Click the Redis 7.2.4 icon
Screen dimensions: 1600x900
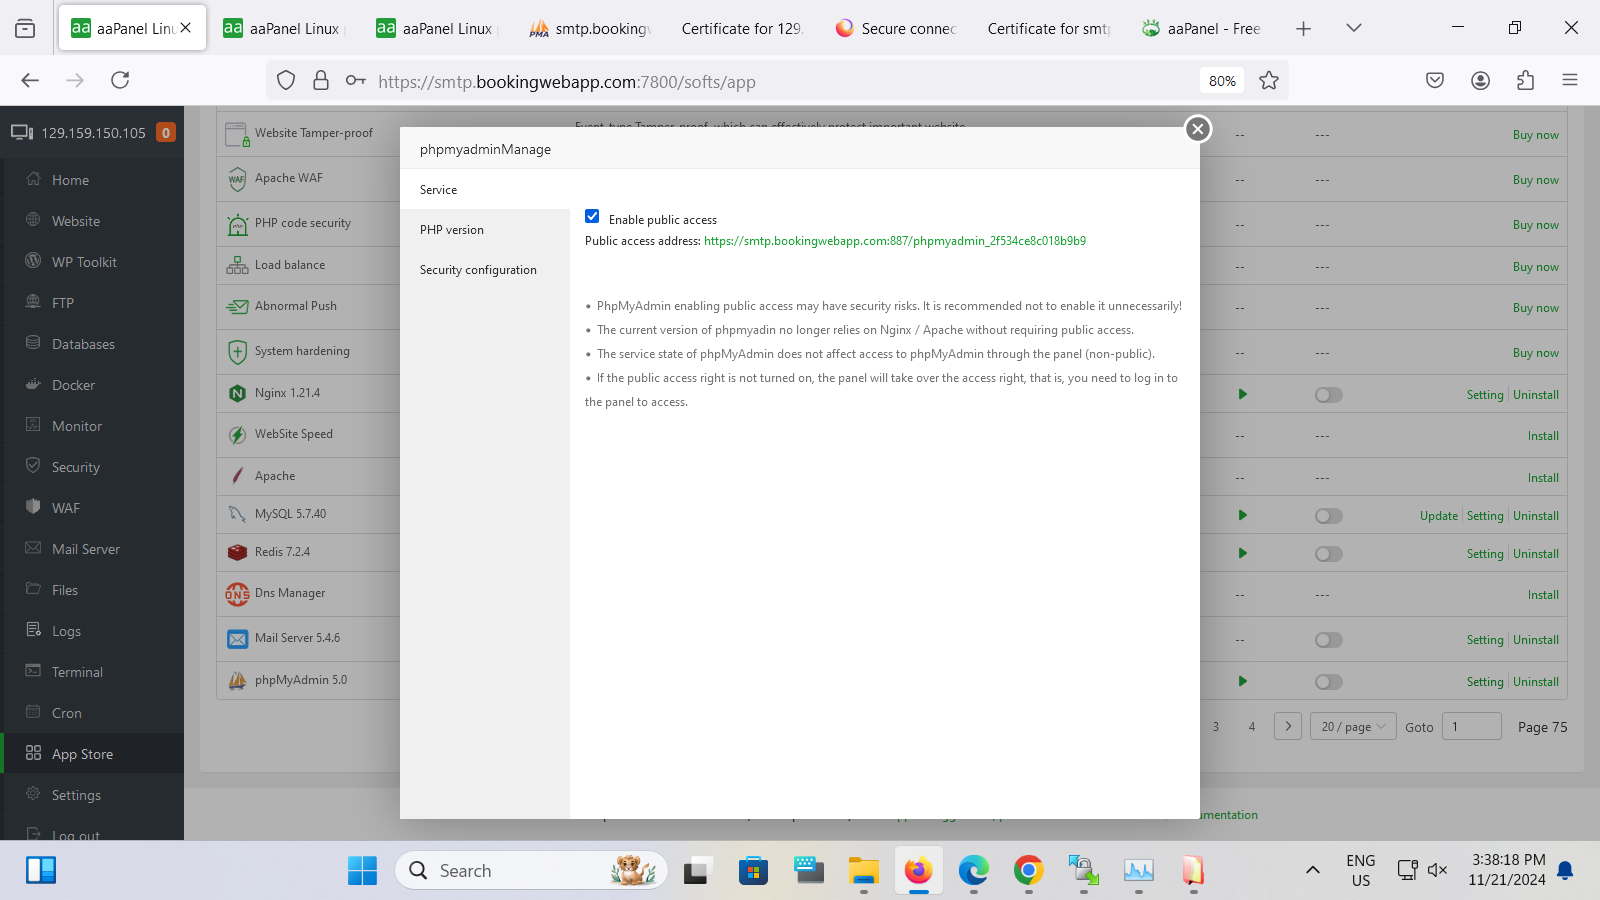tap(237, 552)
